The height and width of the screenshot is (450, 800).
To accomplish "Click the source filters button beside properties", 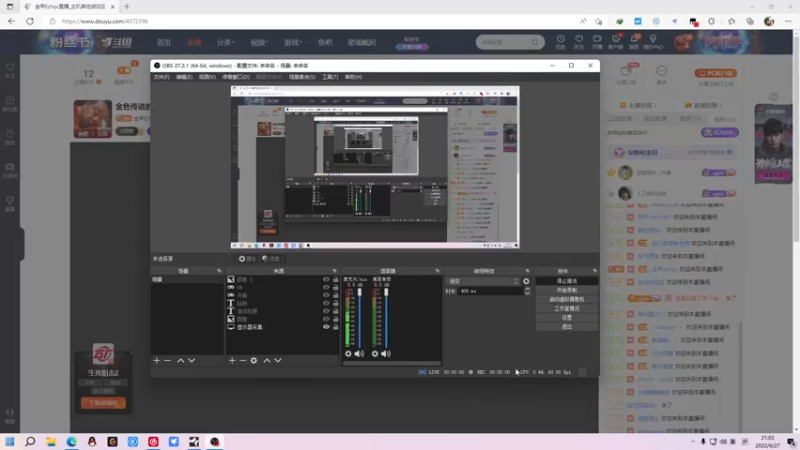I will coord(271,259).
